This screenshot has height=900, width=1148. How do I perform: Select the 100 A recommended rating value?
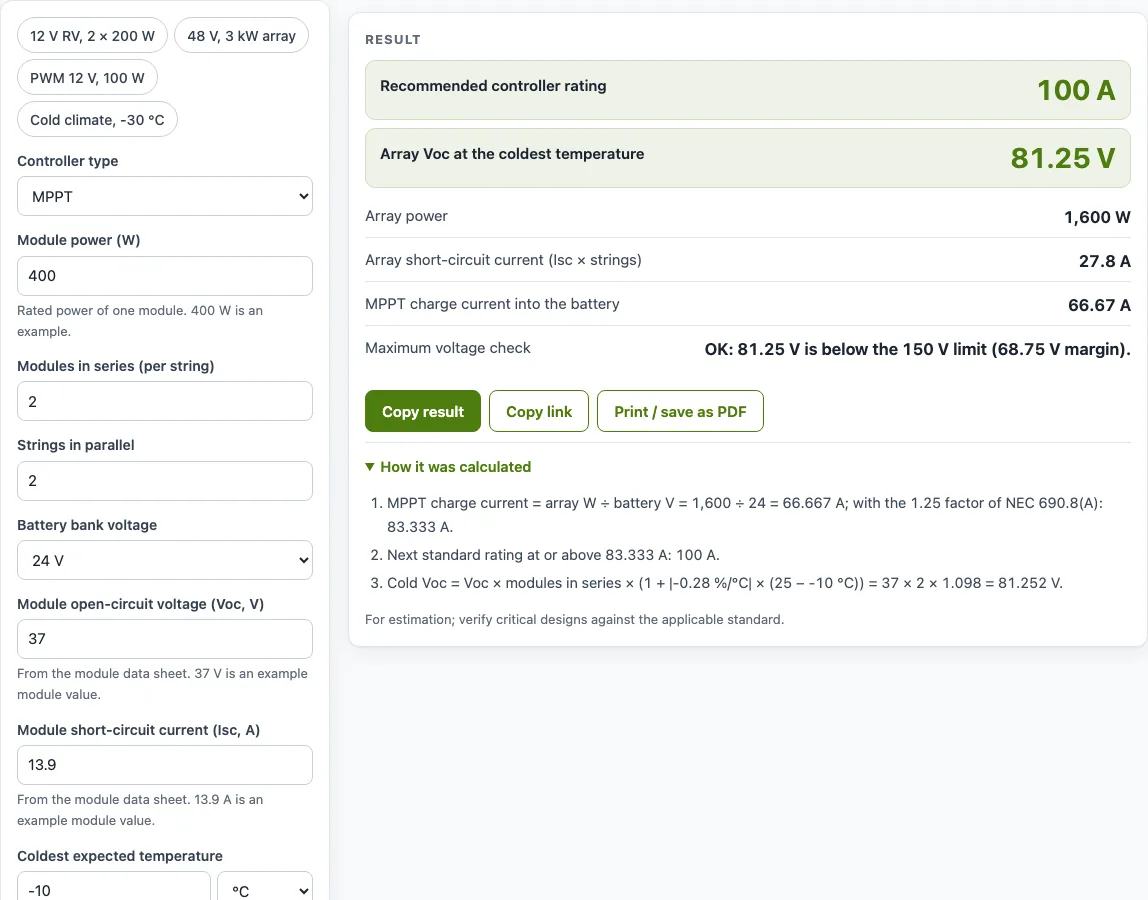1076,90
